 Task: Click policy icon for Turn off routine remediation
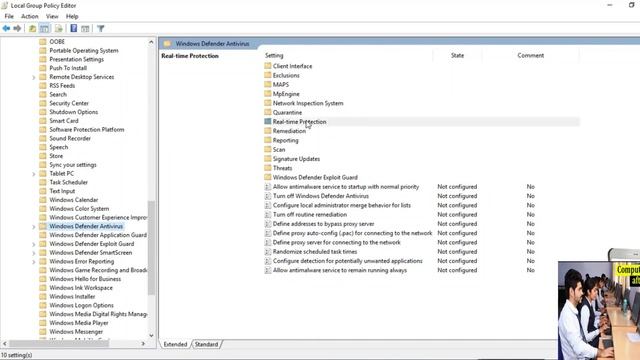(268, 214)
